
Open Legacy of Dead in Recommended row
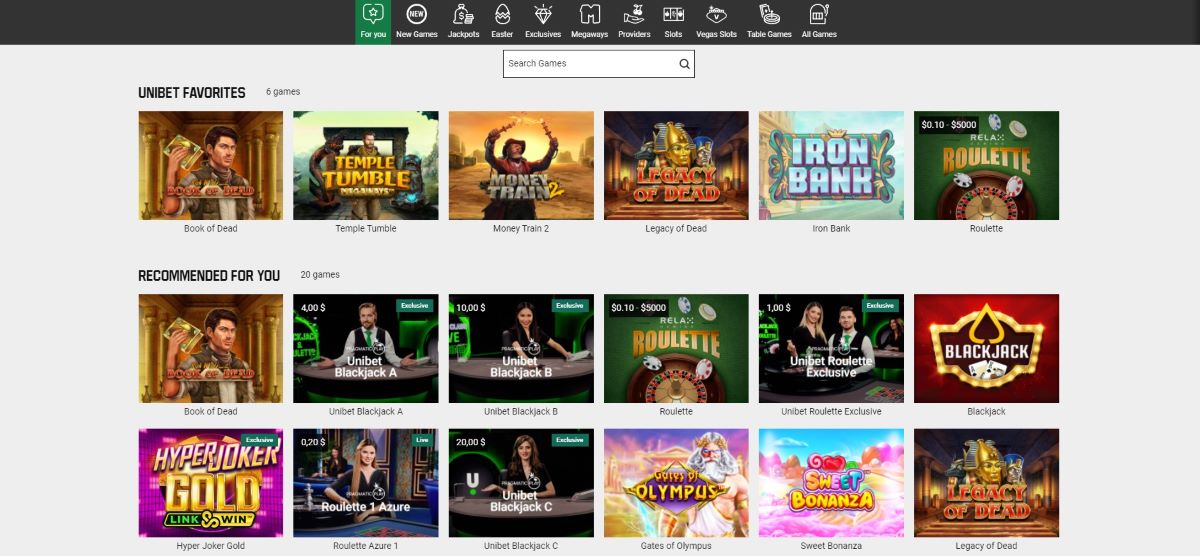986,483
